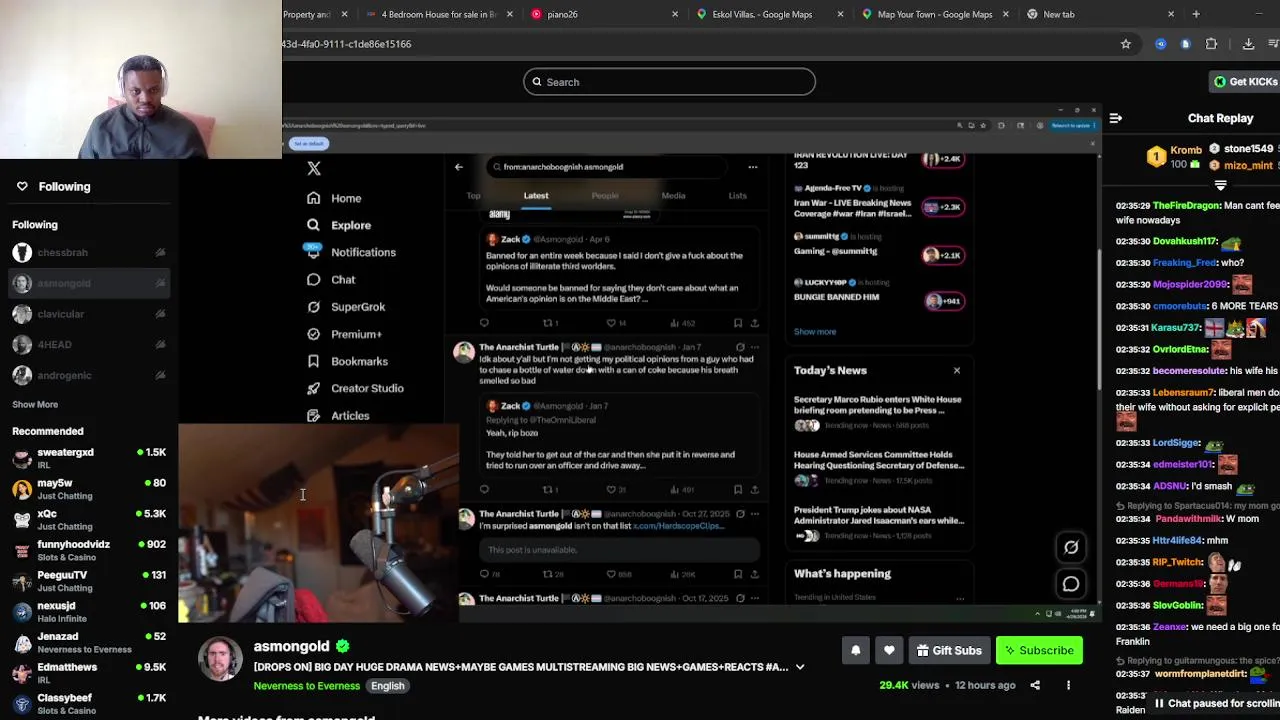Open Neverness to Everness category link

coord(306,686)
